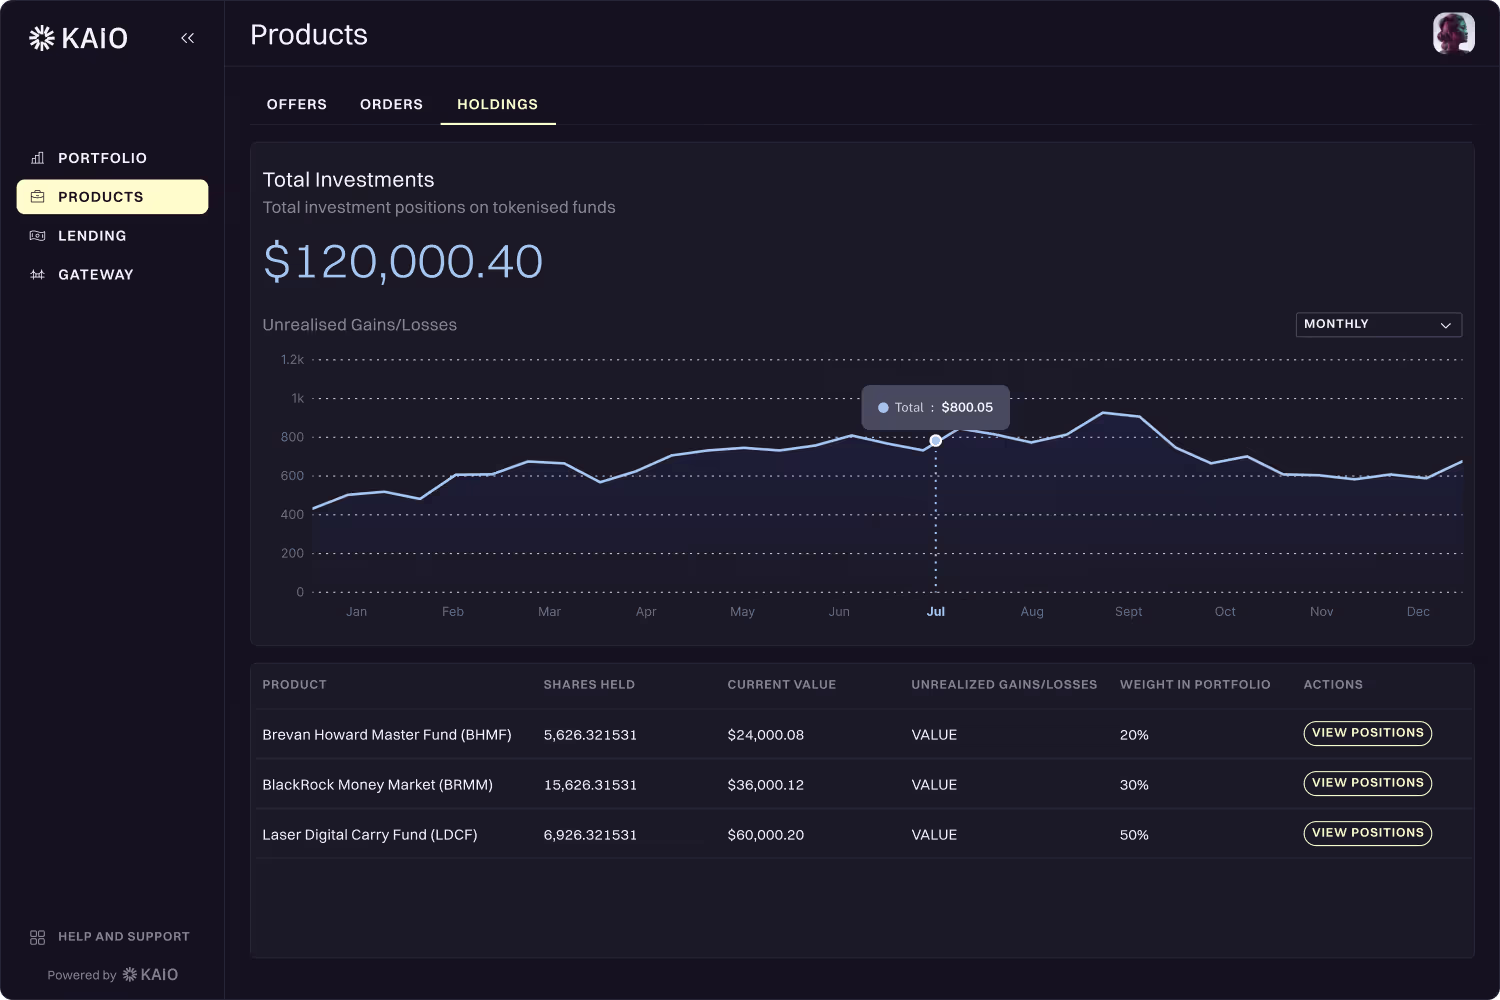The height and width of the screenshot is (1000, 1500).
Task: Click the Current Value column header
Action: pyautogui.click(x=782, y=685)
